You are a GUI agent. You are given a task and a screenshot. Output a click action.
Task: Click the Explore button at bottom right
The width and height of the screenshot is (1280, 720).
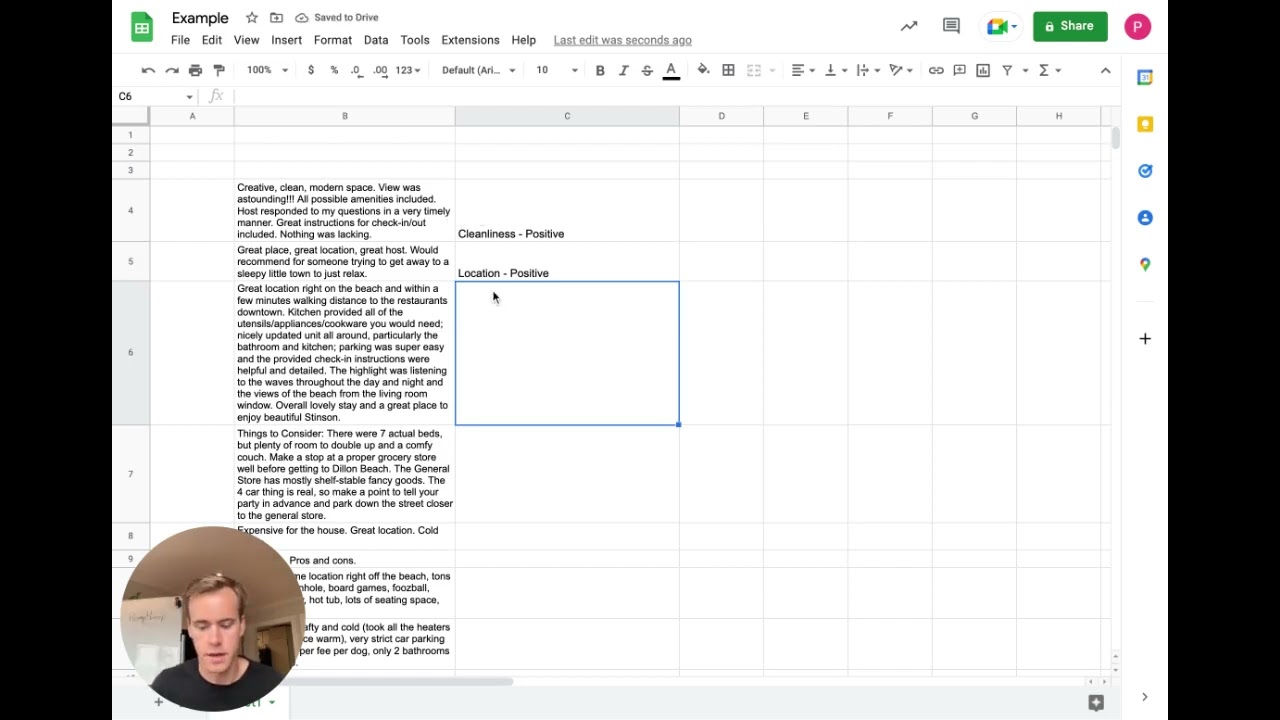point(1096,703)
